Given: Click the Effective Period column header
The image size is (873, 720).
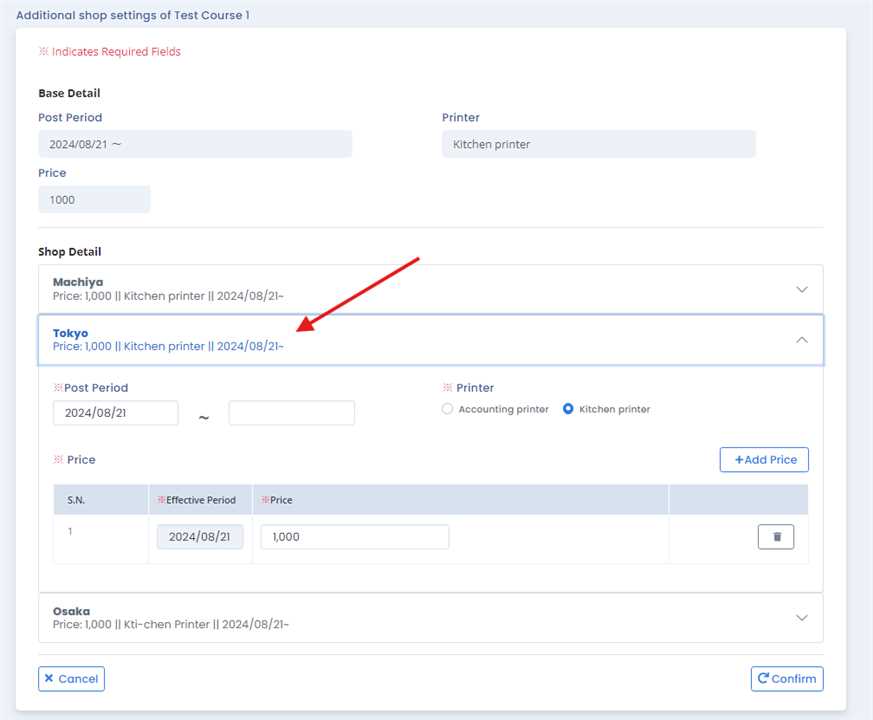Looking at the screenshot, I should (x=200, y=500).
